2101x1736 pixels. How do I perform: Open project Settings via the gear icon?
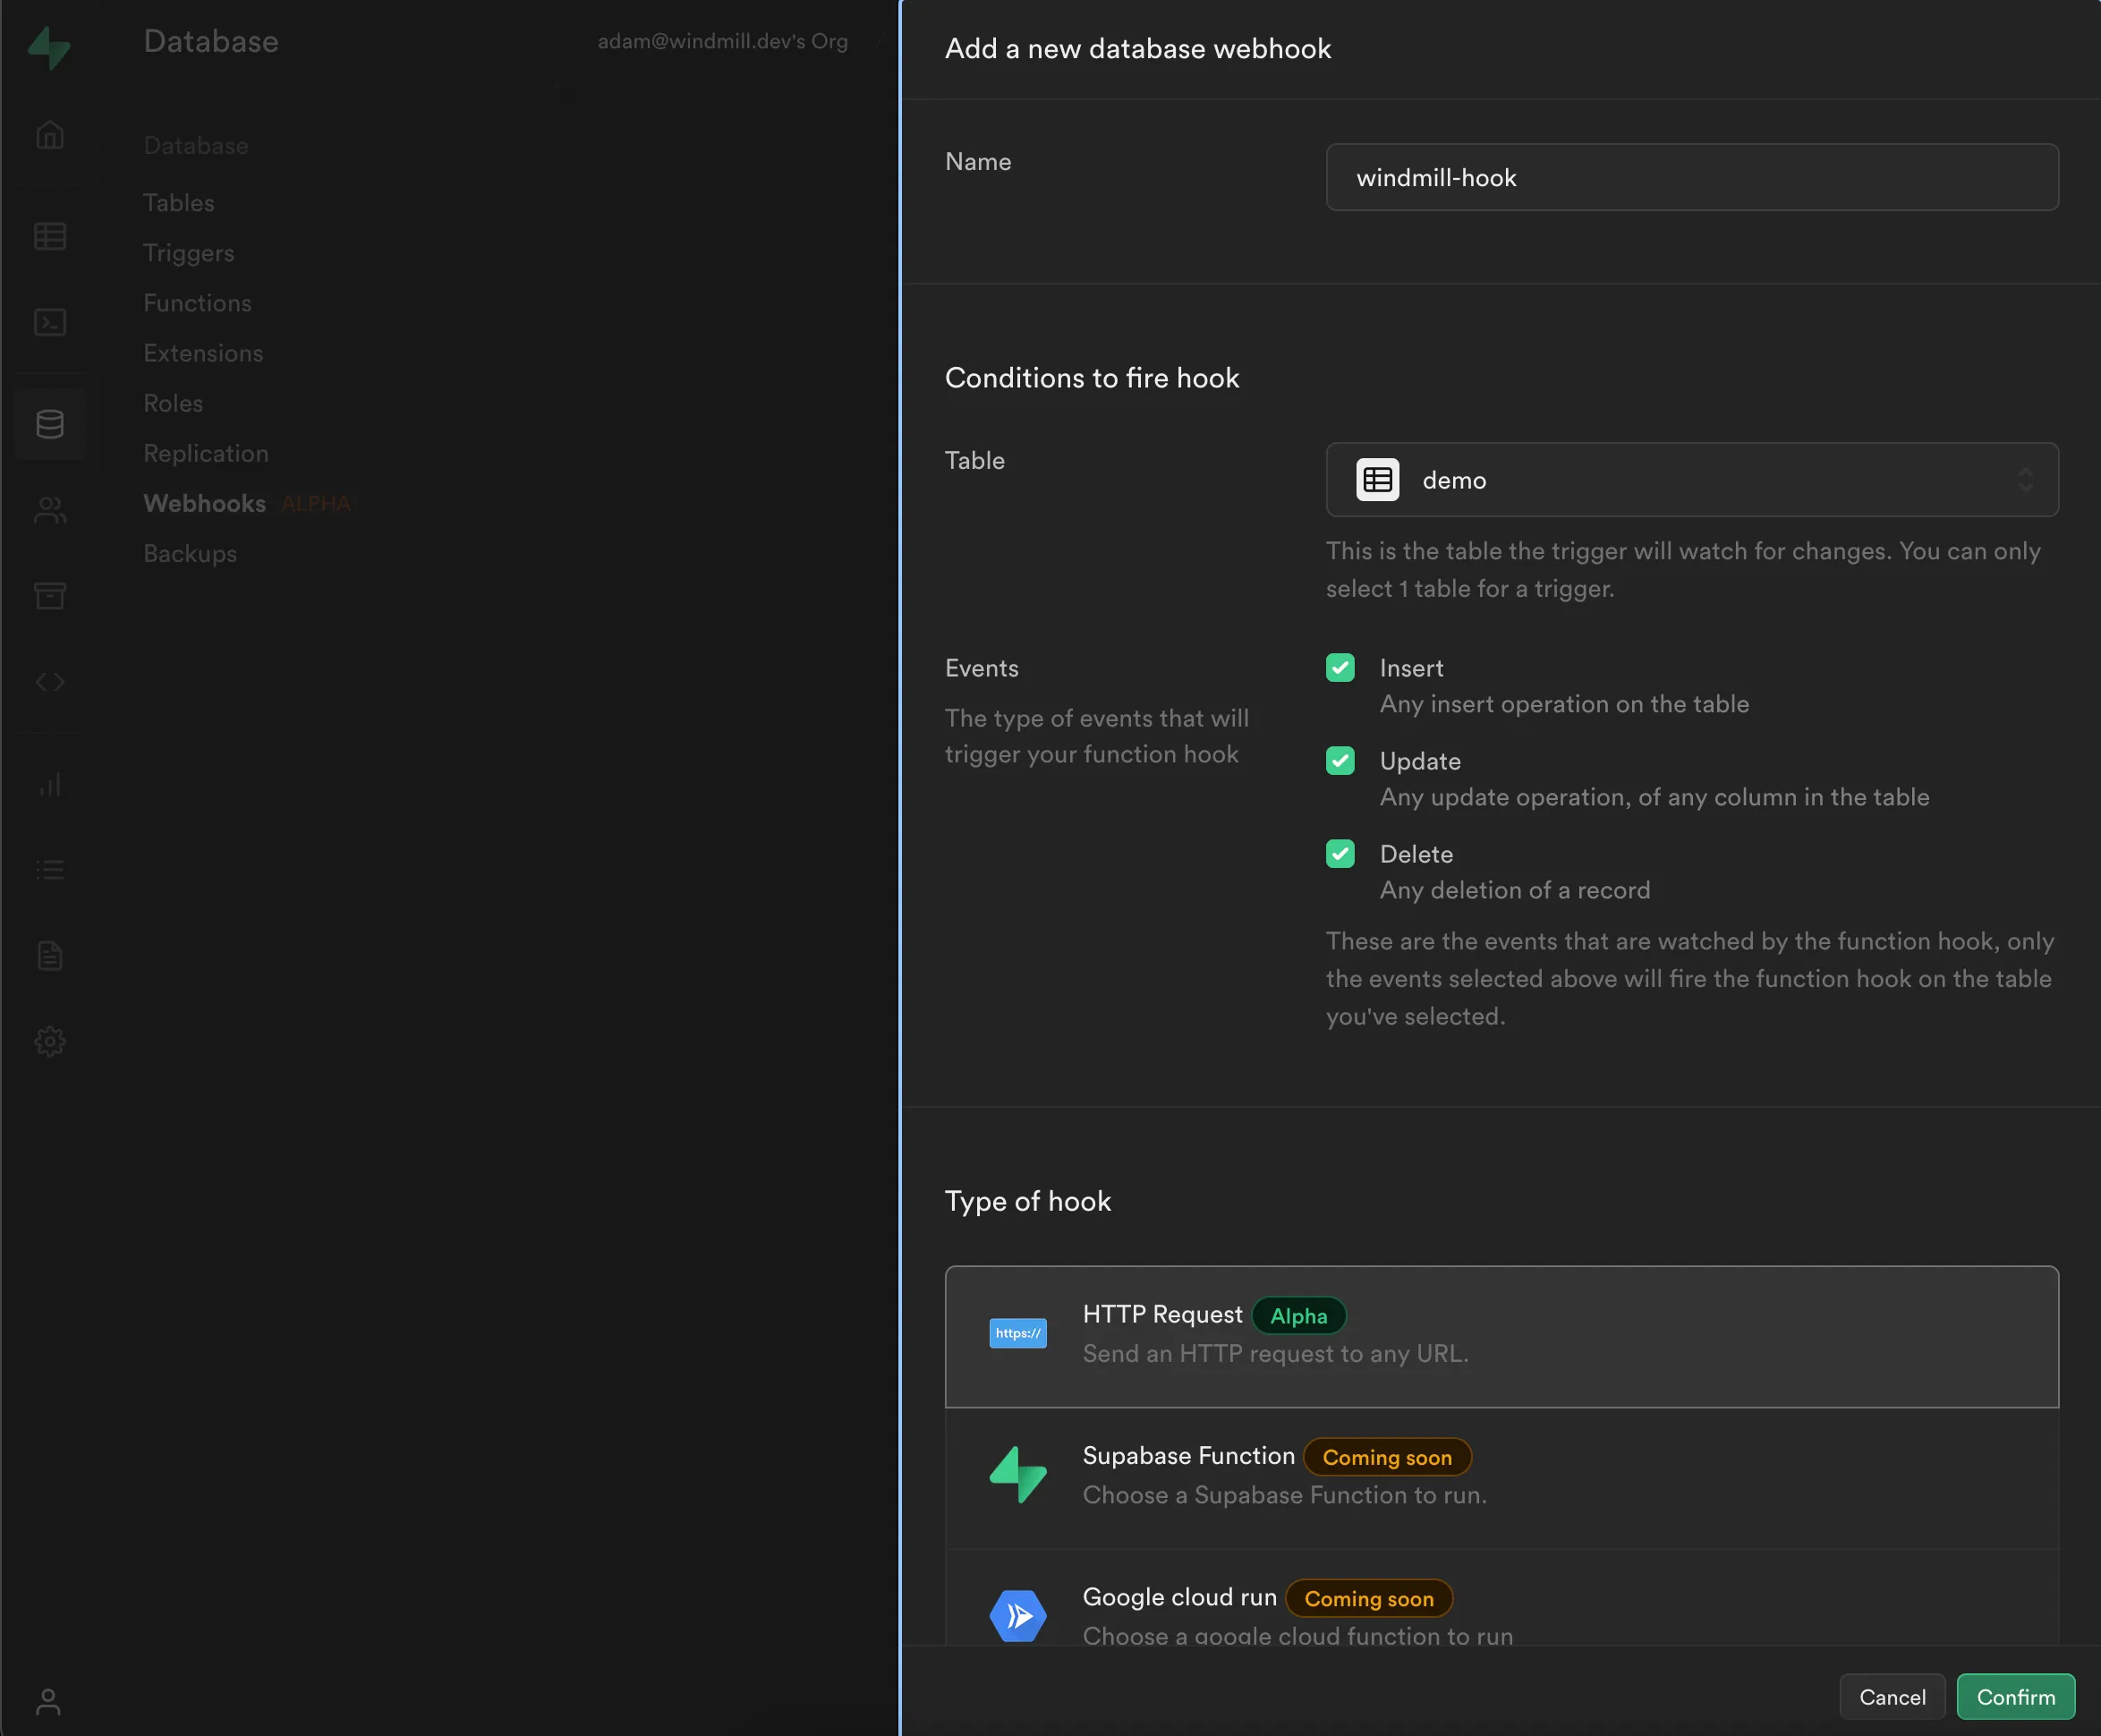[x=50, y=1040]
